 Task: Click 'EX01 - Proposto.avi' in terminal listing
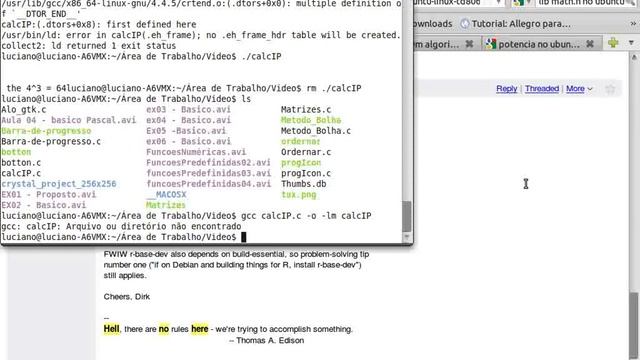pos(49,194)
